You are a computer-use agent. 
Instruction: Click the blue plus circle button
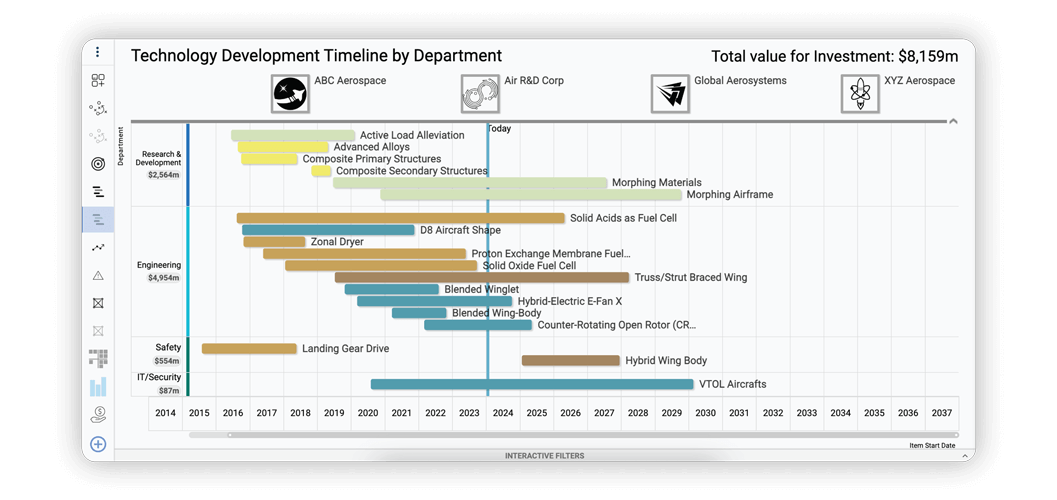click(x=98, y=444)
